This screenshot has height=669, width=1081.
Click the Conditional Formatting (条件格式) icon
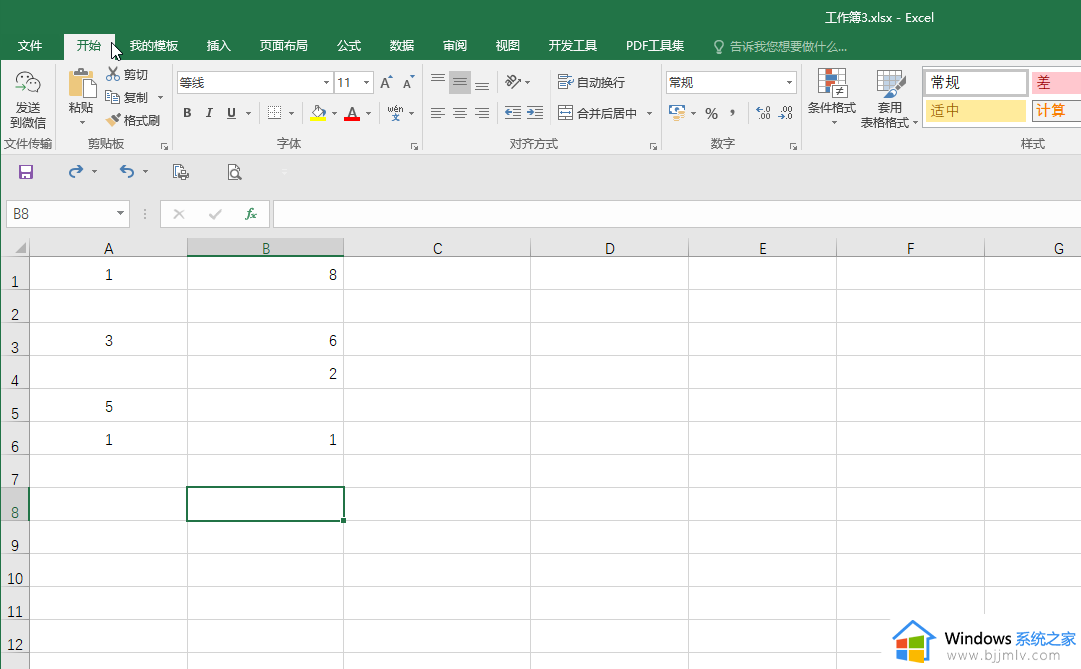point(831,84)
